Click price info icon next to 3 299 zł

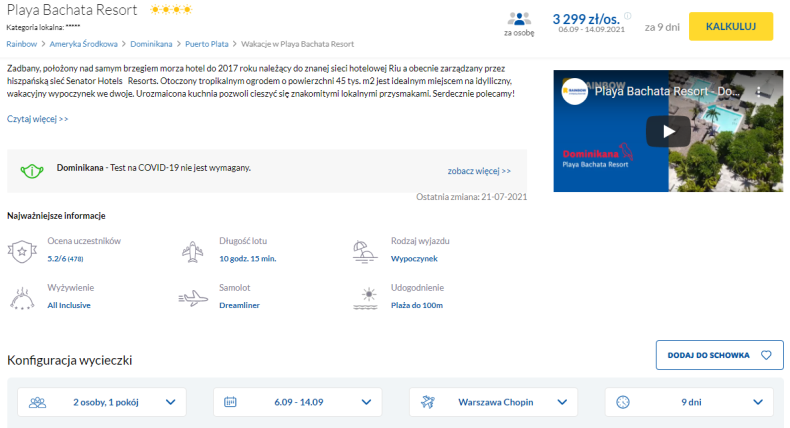click(628, 16)
